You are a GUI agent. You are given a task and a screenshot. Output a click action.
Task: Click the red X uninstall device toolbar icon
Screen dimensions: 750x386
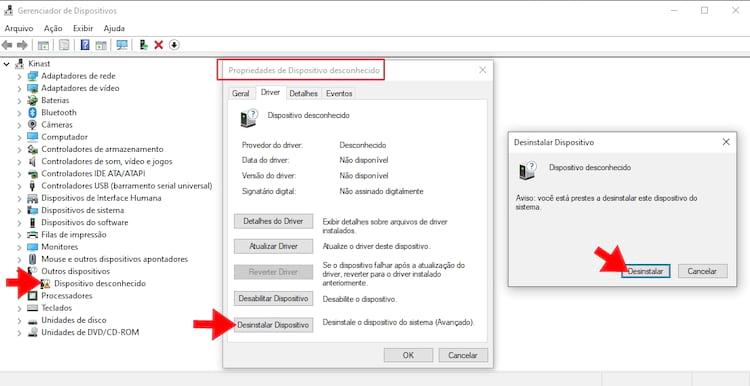(x=159, y=45)
